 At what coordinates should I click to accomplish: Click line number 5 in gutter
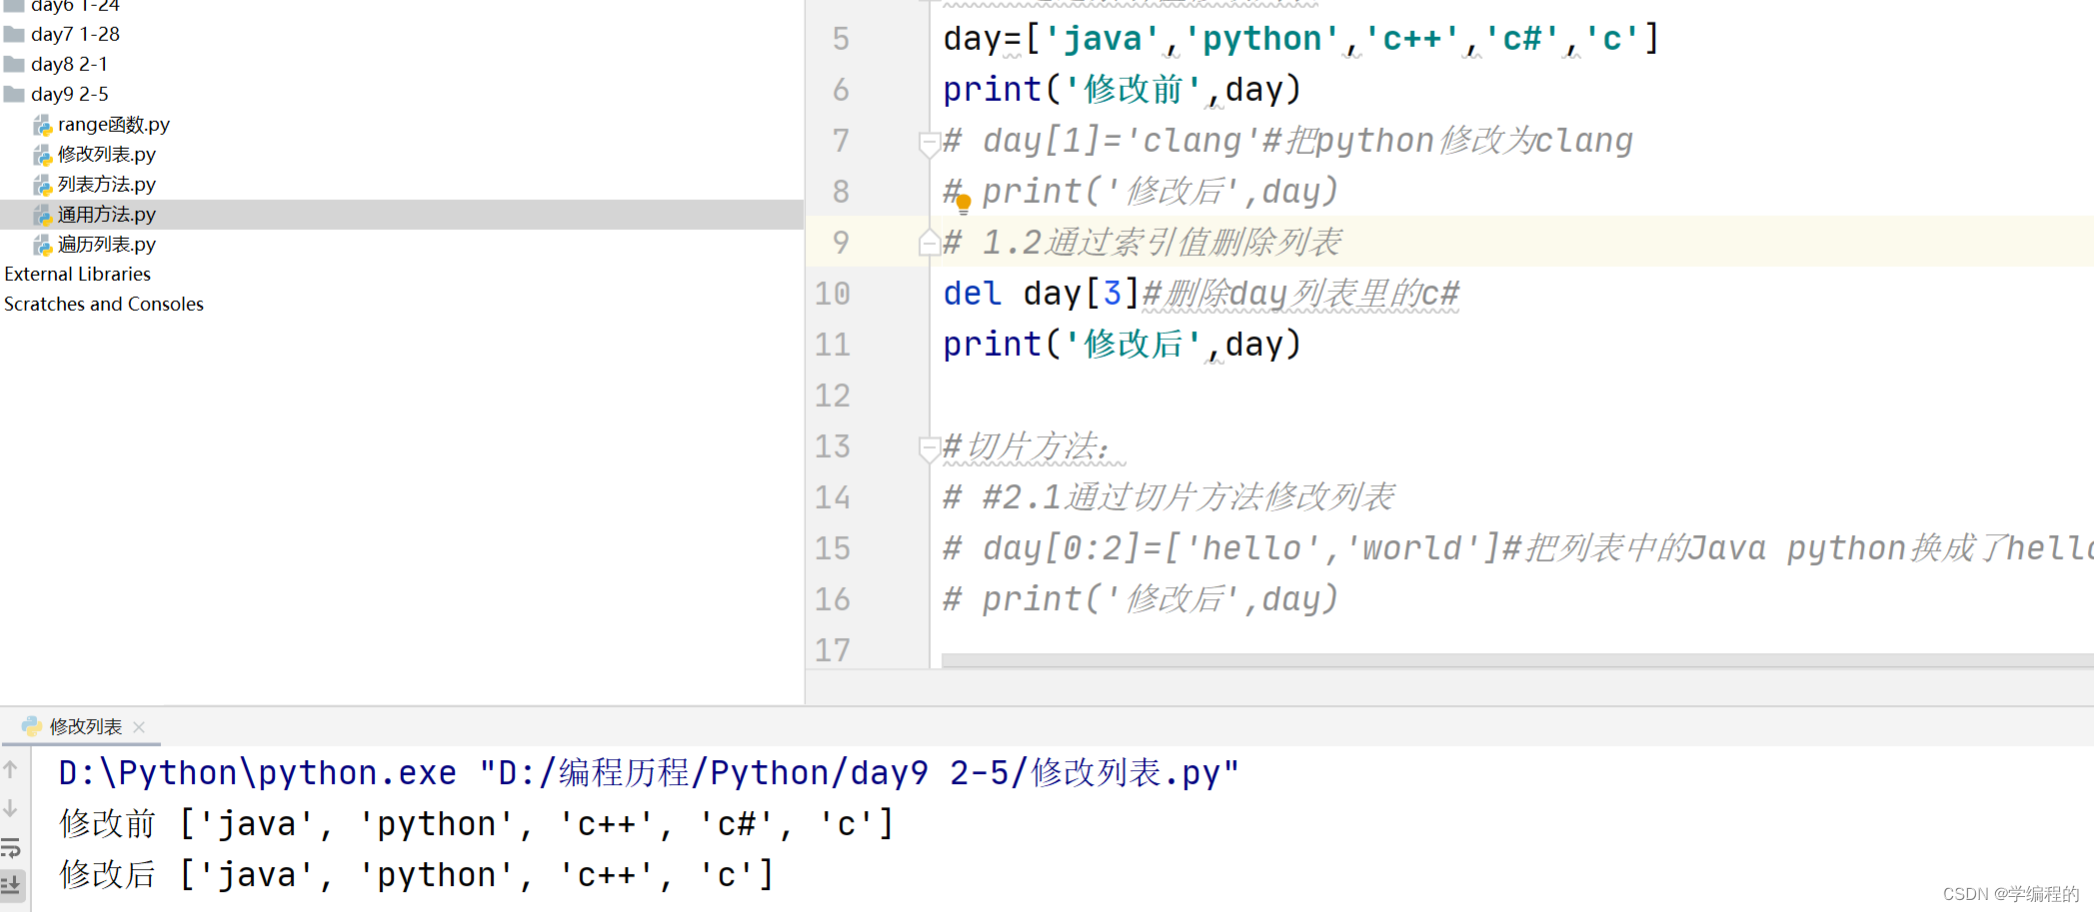[x=841, y=39]
